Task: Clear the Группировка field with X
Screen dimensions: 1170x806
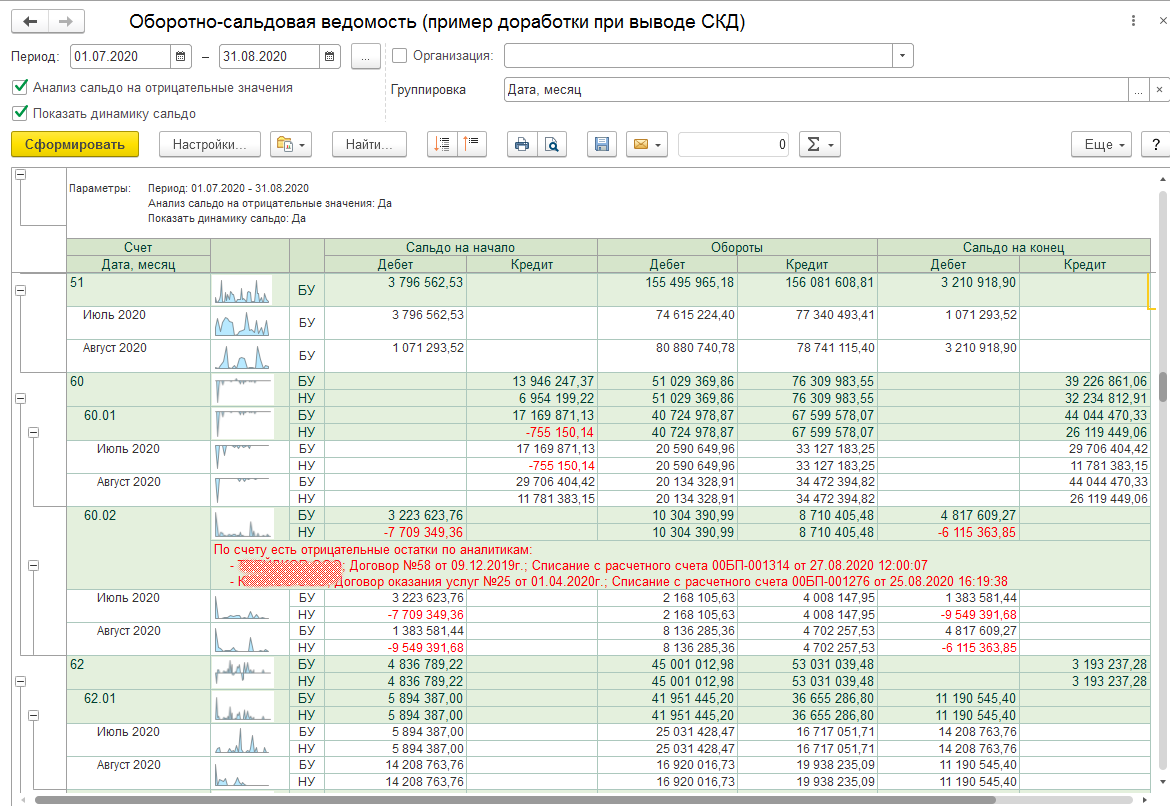Action: pos(1159,90)
